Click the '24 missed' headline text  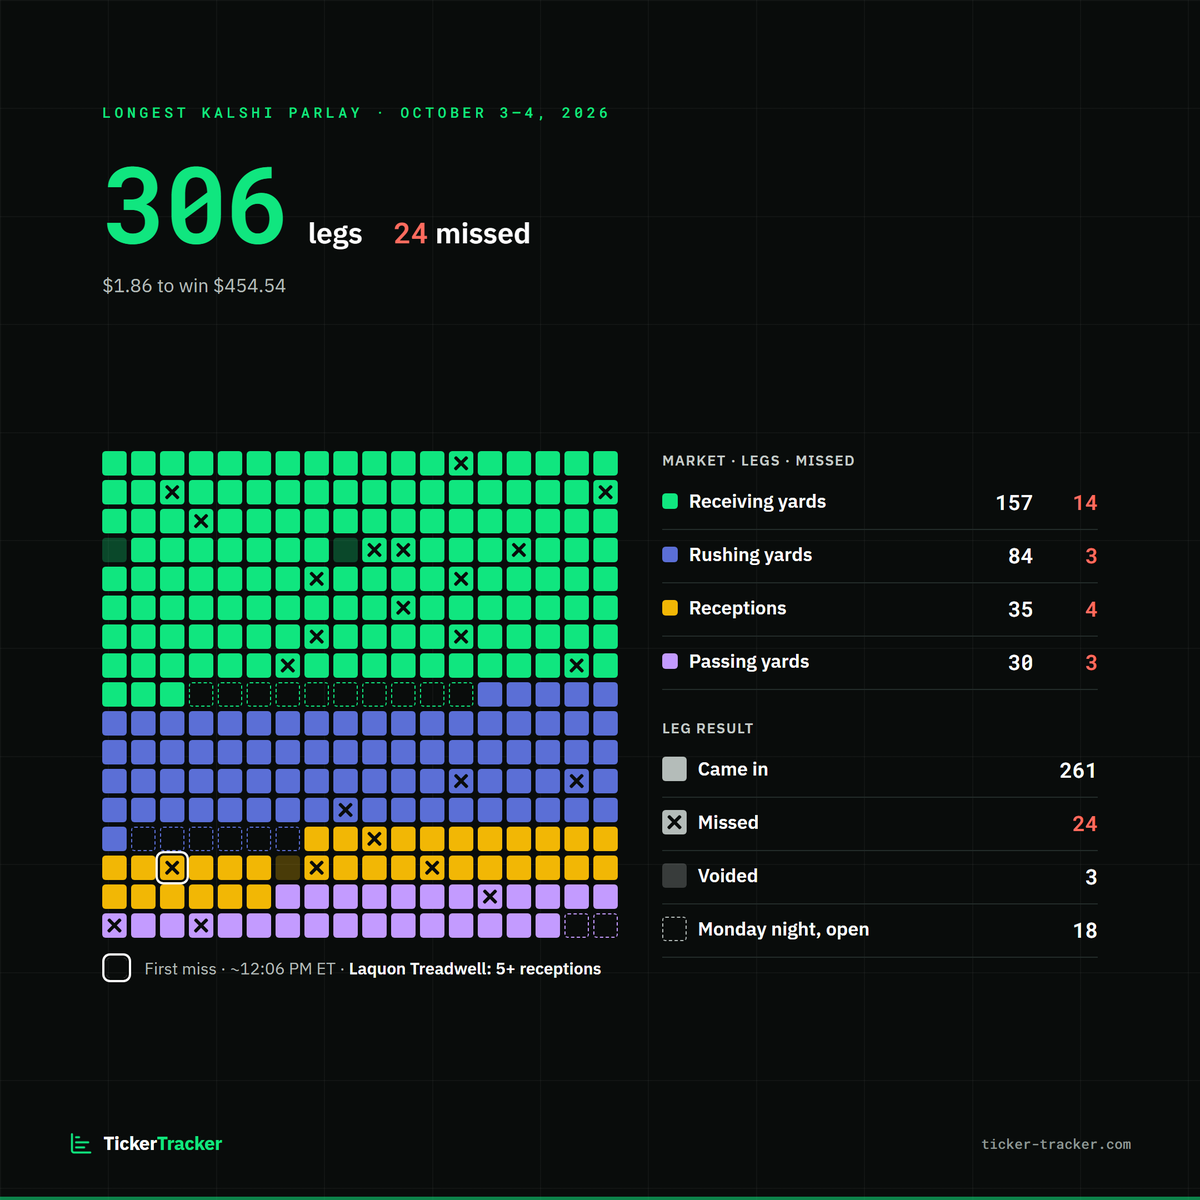pyautogui.click(x=462, y=234)
